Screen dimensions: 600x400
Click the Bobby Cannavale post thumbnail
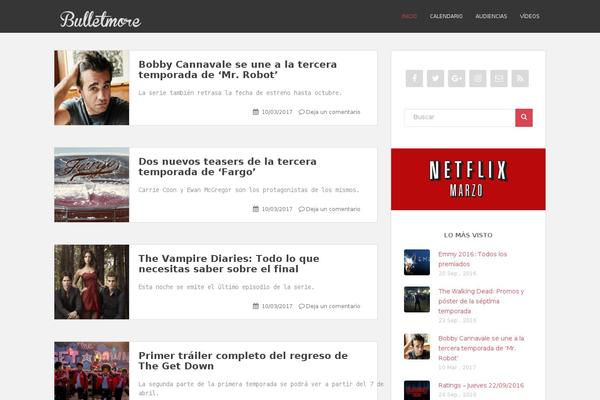pos(92,88)
